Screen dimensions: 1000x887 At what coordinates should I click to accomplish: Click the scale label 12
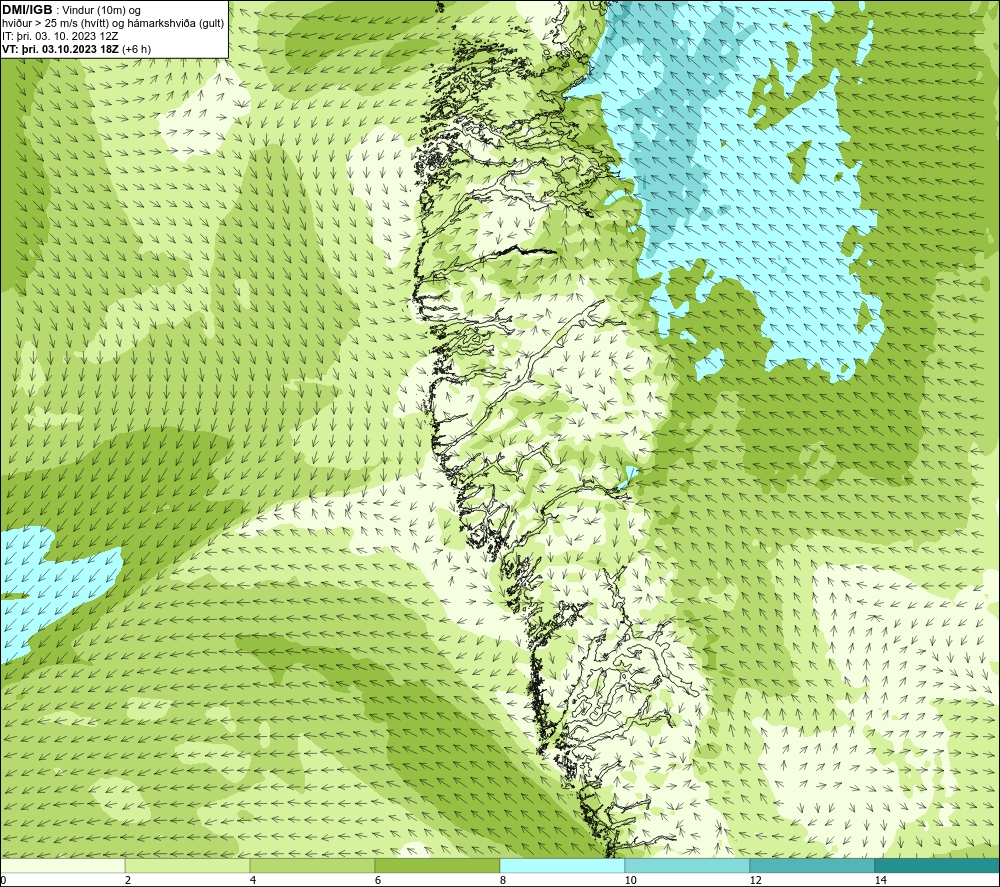tap(756, 880)
